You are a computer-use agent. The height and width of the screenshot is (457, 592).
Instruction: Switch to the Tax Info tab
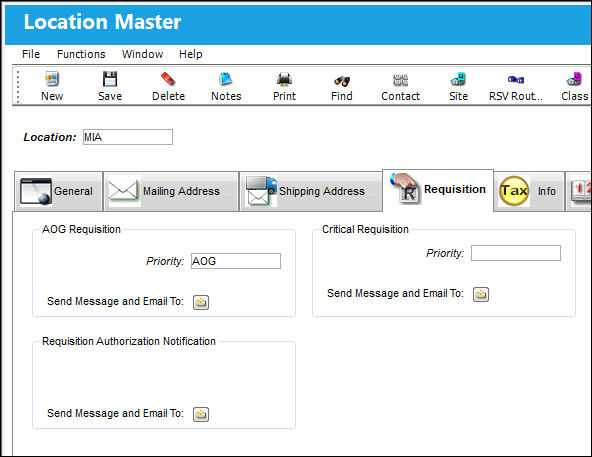[529, 191]
